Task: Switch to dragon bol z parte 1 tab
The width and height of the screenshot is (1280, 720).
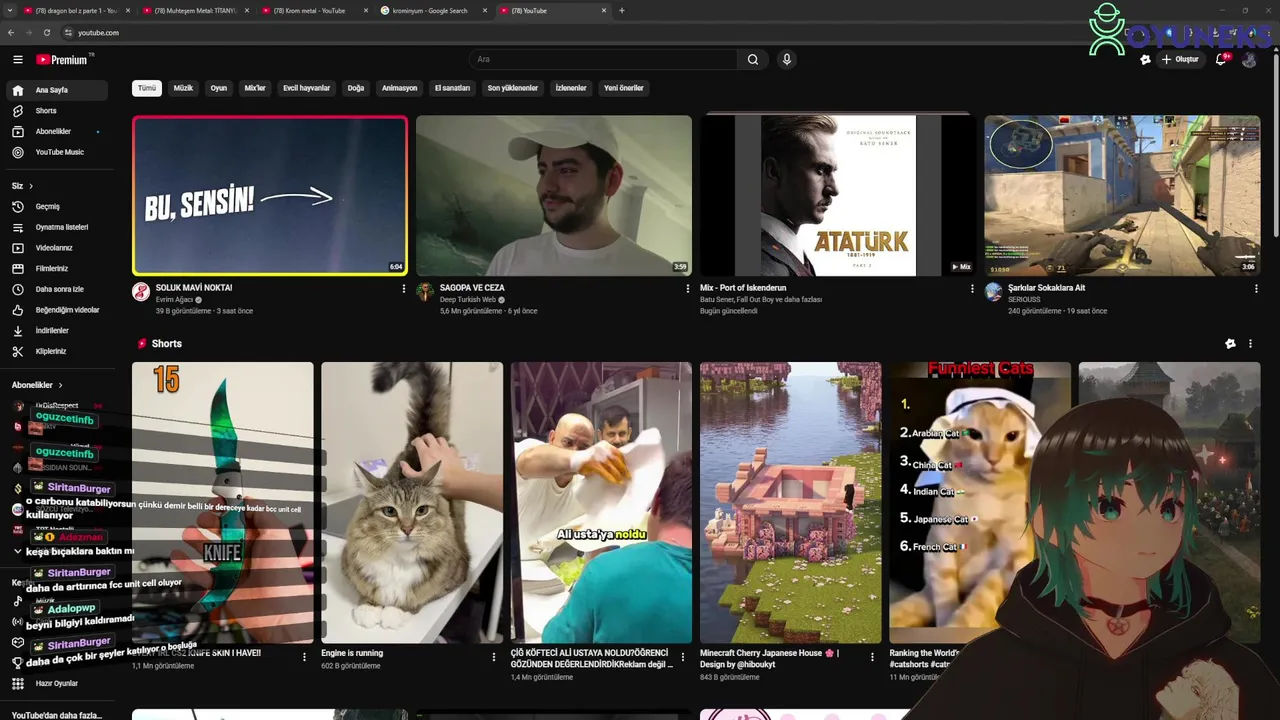Action: [75, 11]
